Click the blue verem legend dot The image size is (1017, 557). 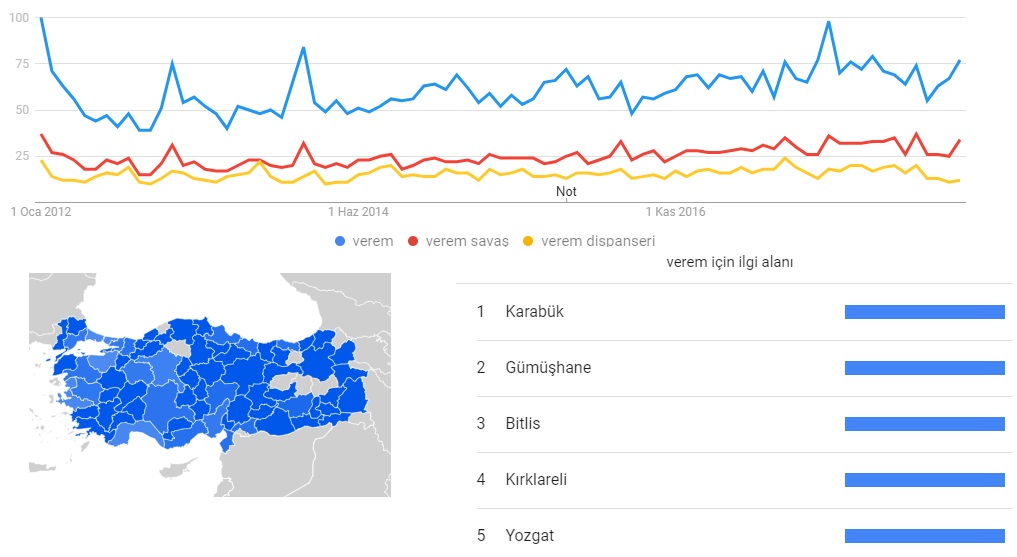click(x=340, y=241)
